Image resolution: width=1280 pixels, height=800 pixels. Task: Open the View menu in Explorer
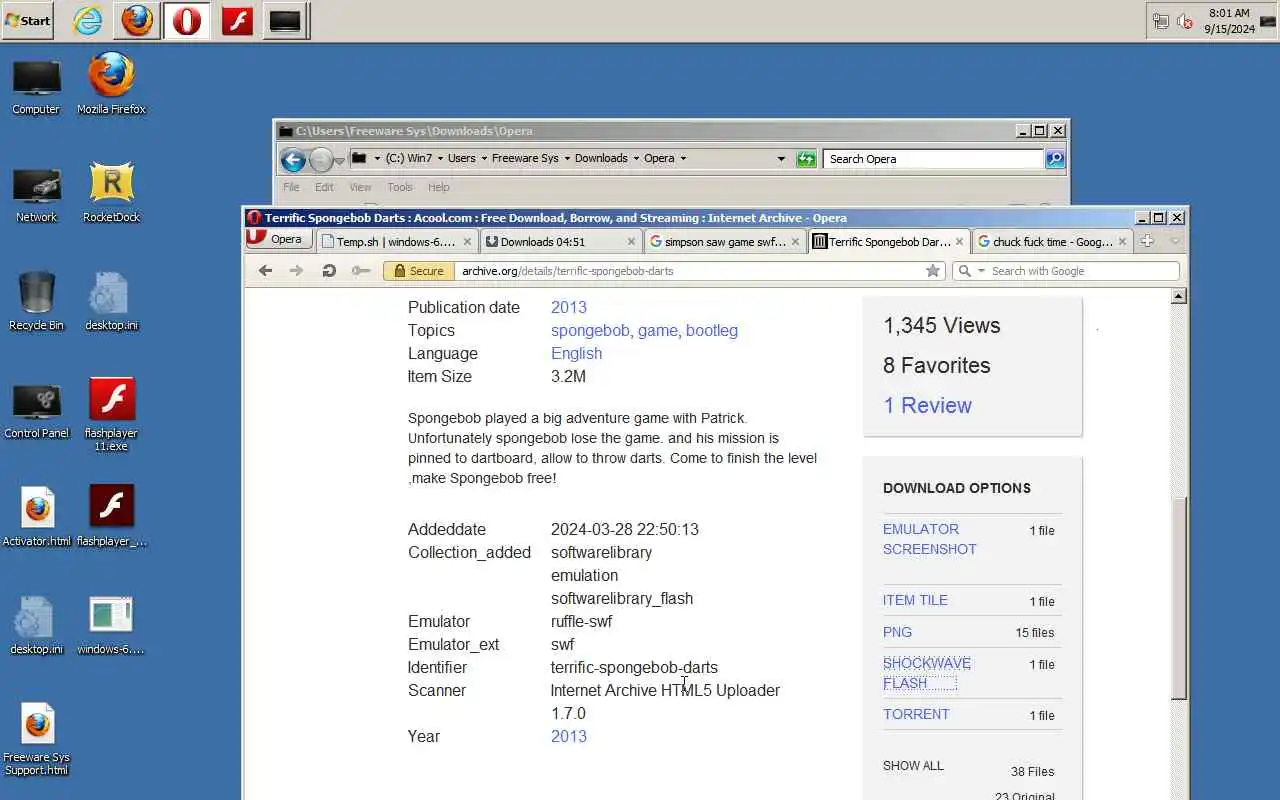tap(360, 187)
